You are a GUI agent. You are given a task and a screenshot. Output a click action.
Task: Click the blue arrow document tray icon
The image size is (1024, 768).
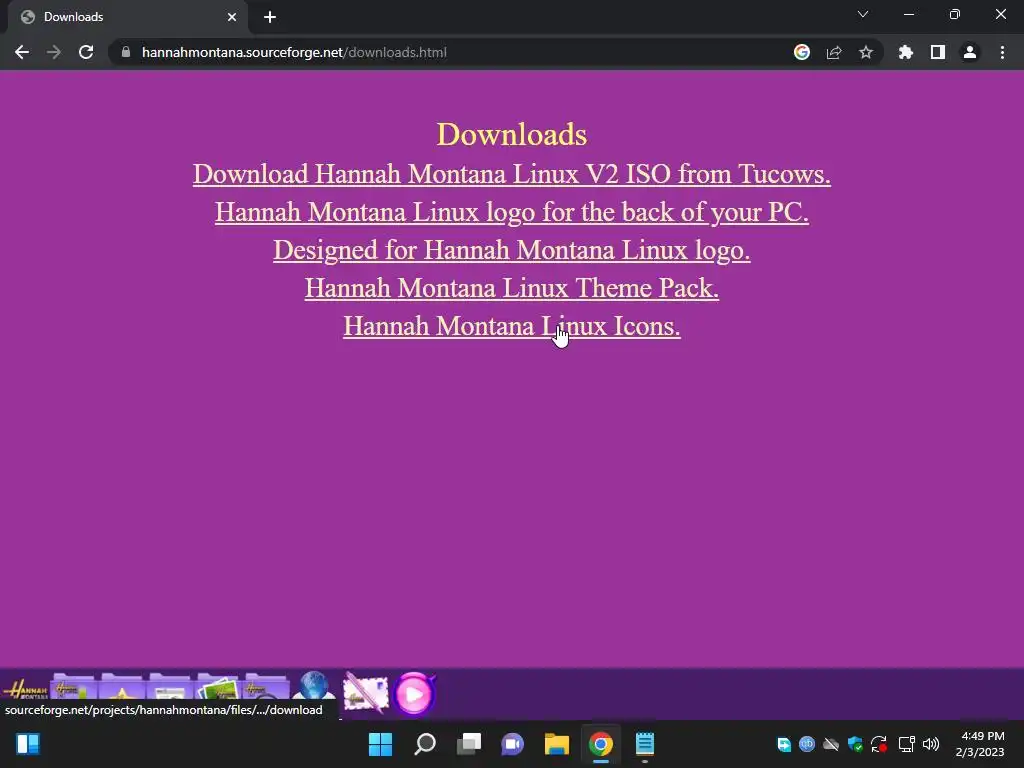click(x=784, y=744)
